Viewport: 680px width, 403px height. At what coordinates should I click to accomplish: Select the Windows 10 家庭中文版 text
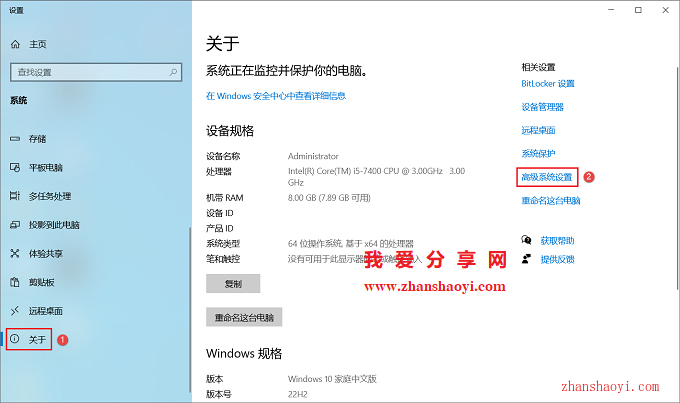tap(332, 379)
